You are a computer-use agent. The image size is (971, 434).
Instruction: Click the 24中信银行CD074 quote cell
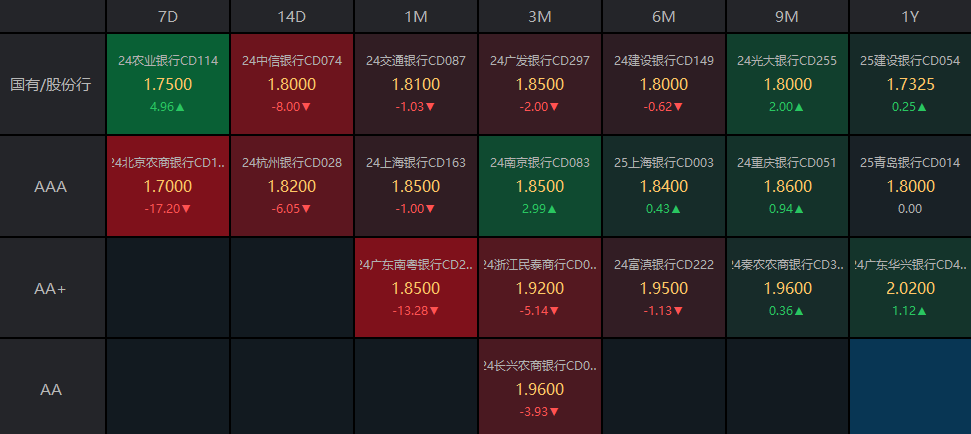pos(292,84)
